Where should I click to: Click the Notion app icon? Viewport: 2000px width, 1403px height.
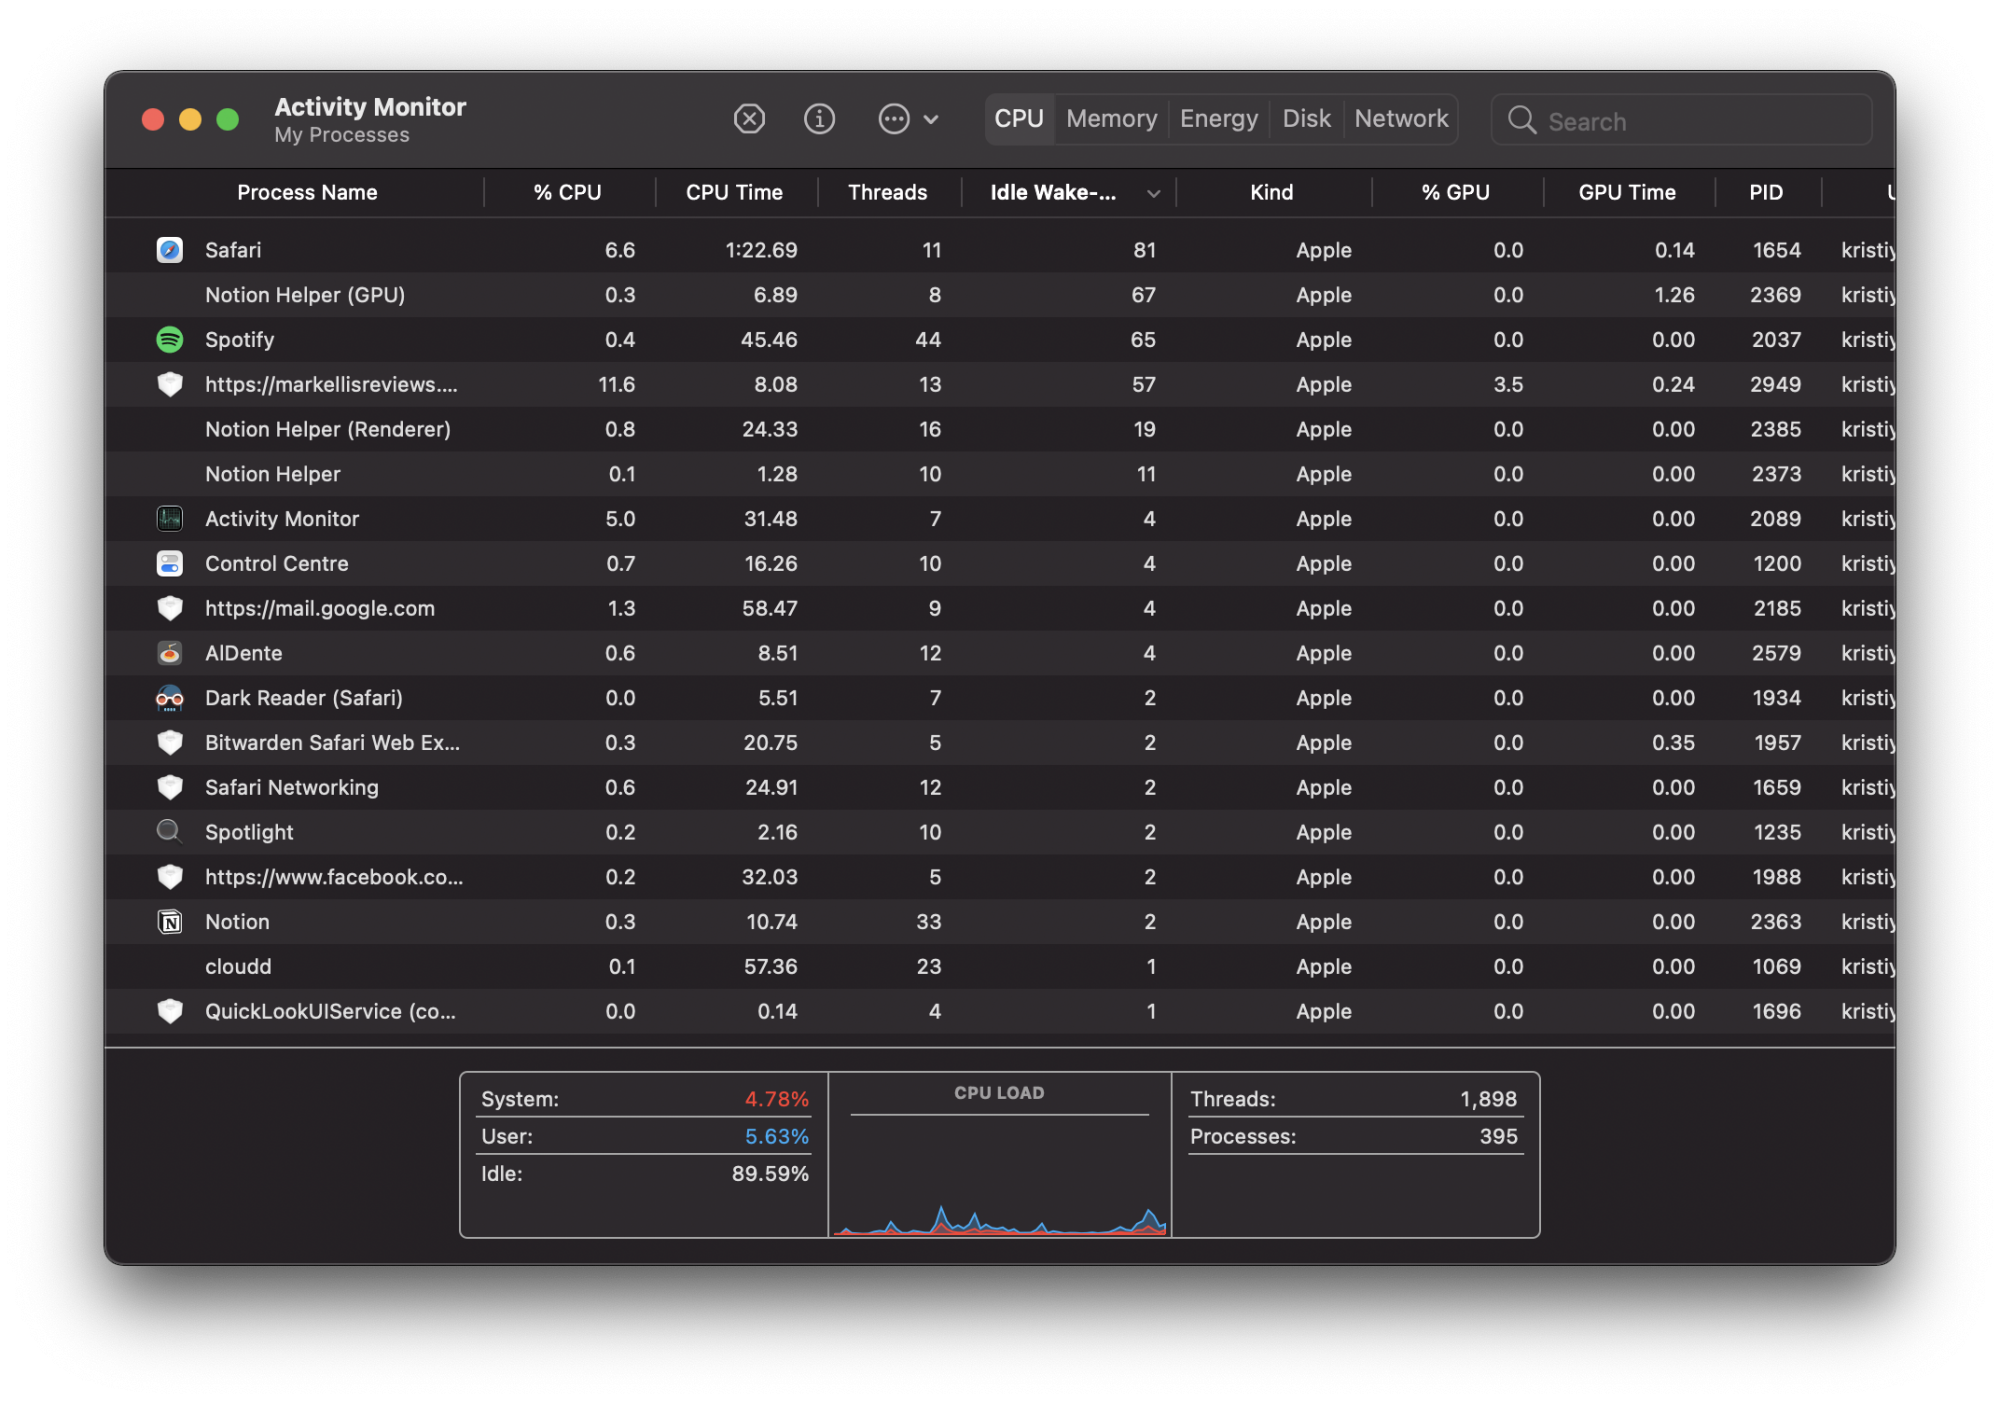[170, 922]
